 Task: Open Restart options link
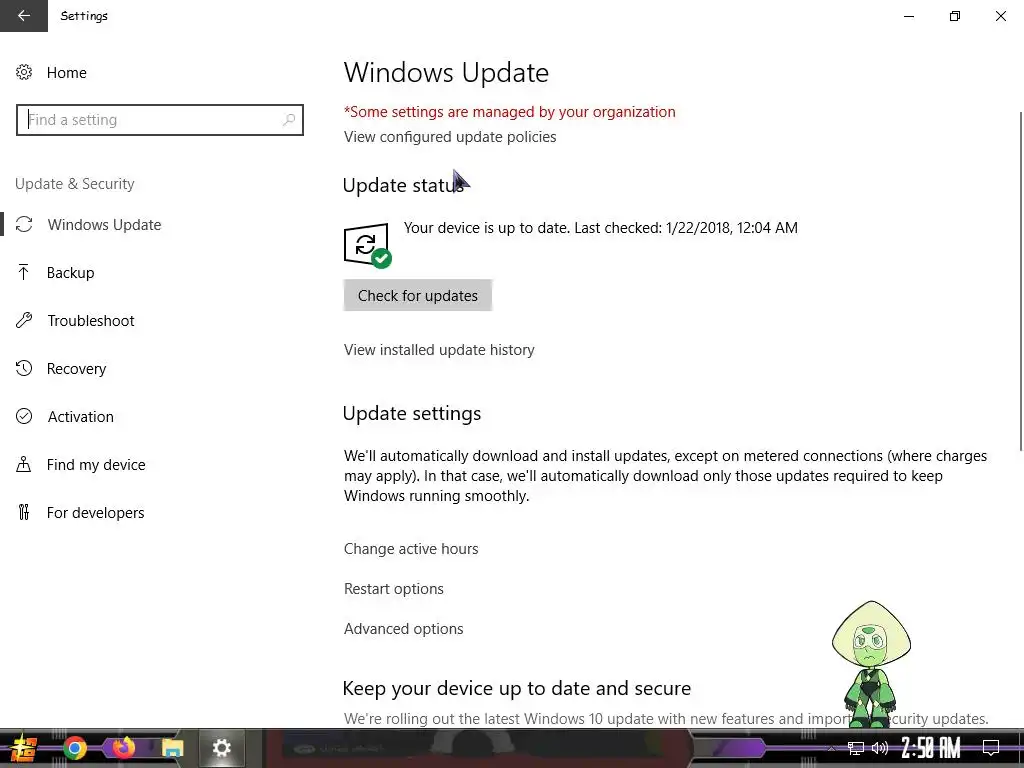pyautogui.click(x=394, y=589)
